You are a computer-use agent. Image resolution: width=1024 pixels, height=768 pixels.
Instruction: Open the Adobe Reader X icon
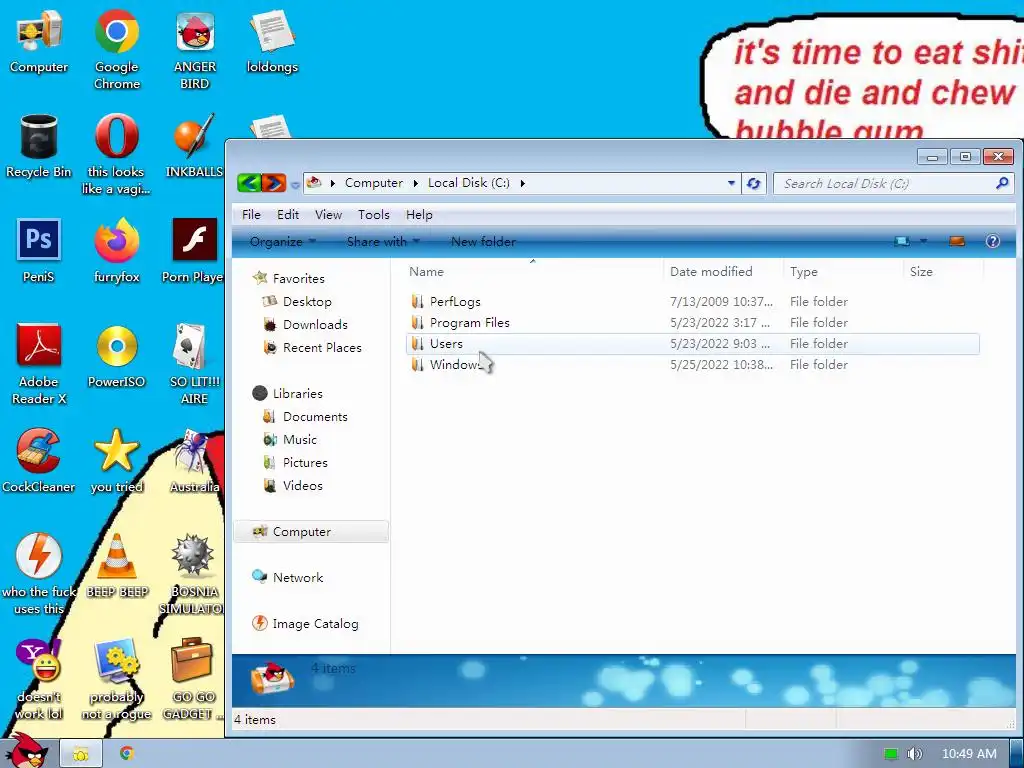[39, 364]
